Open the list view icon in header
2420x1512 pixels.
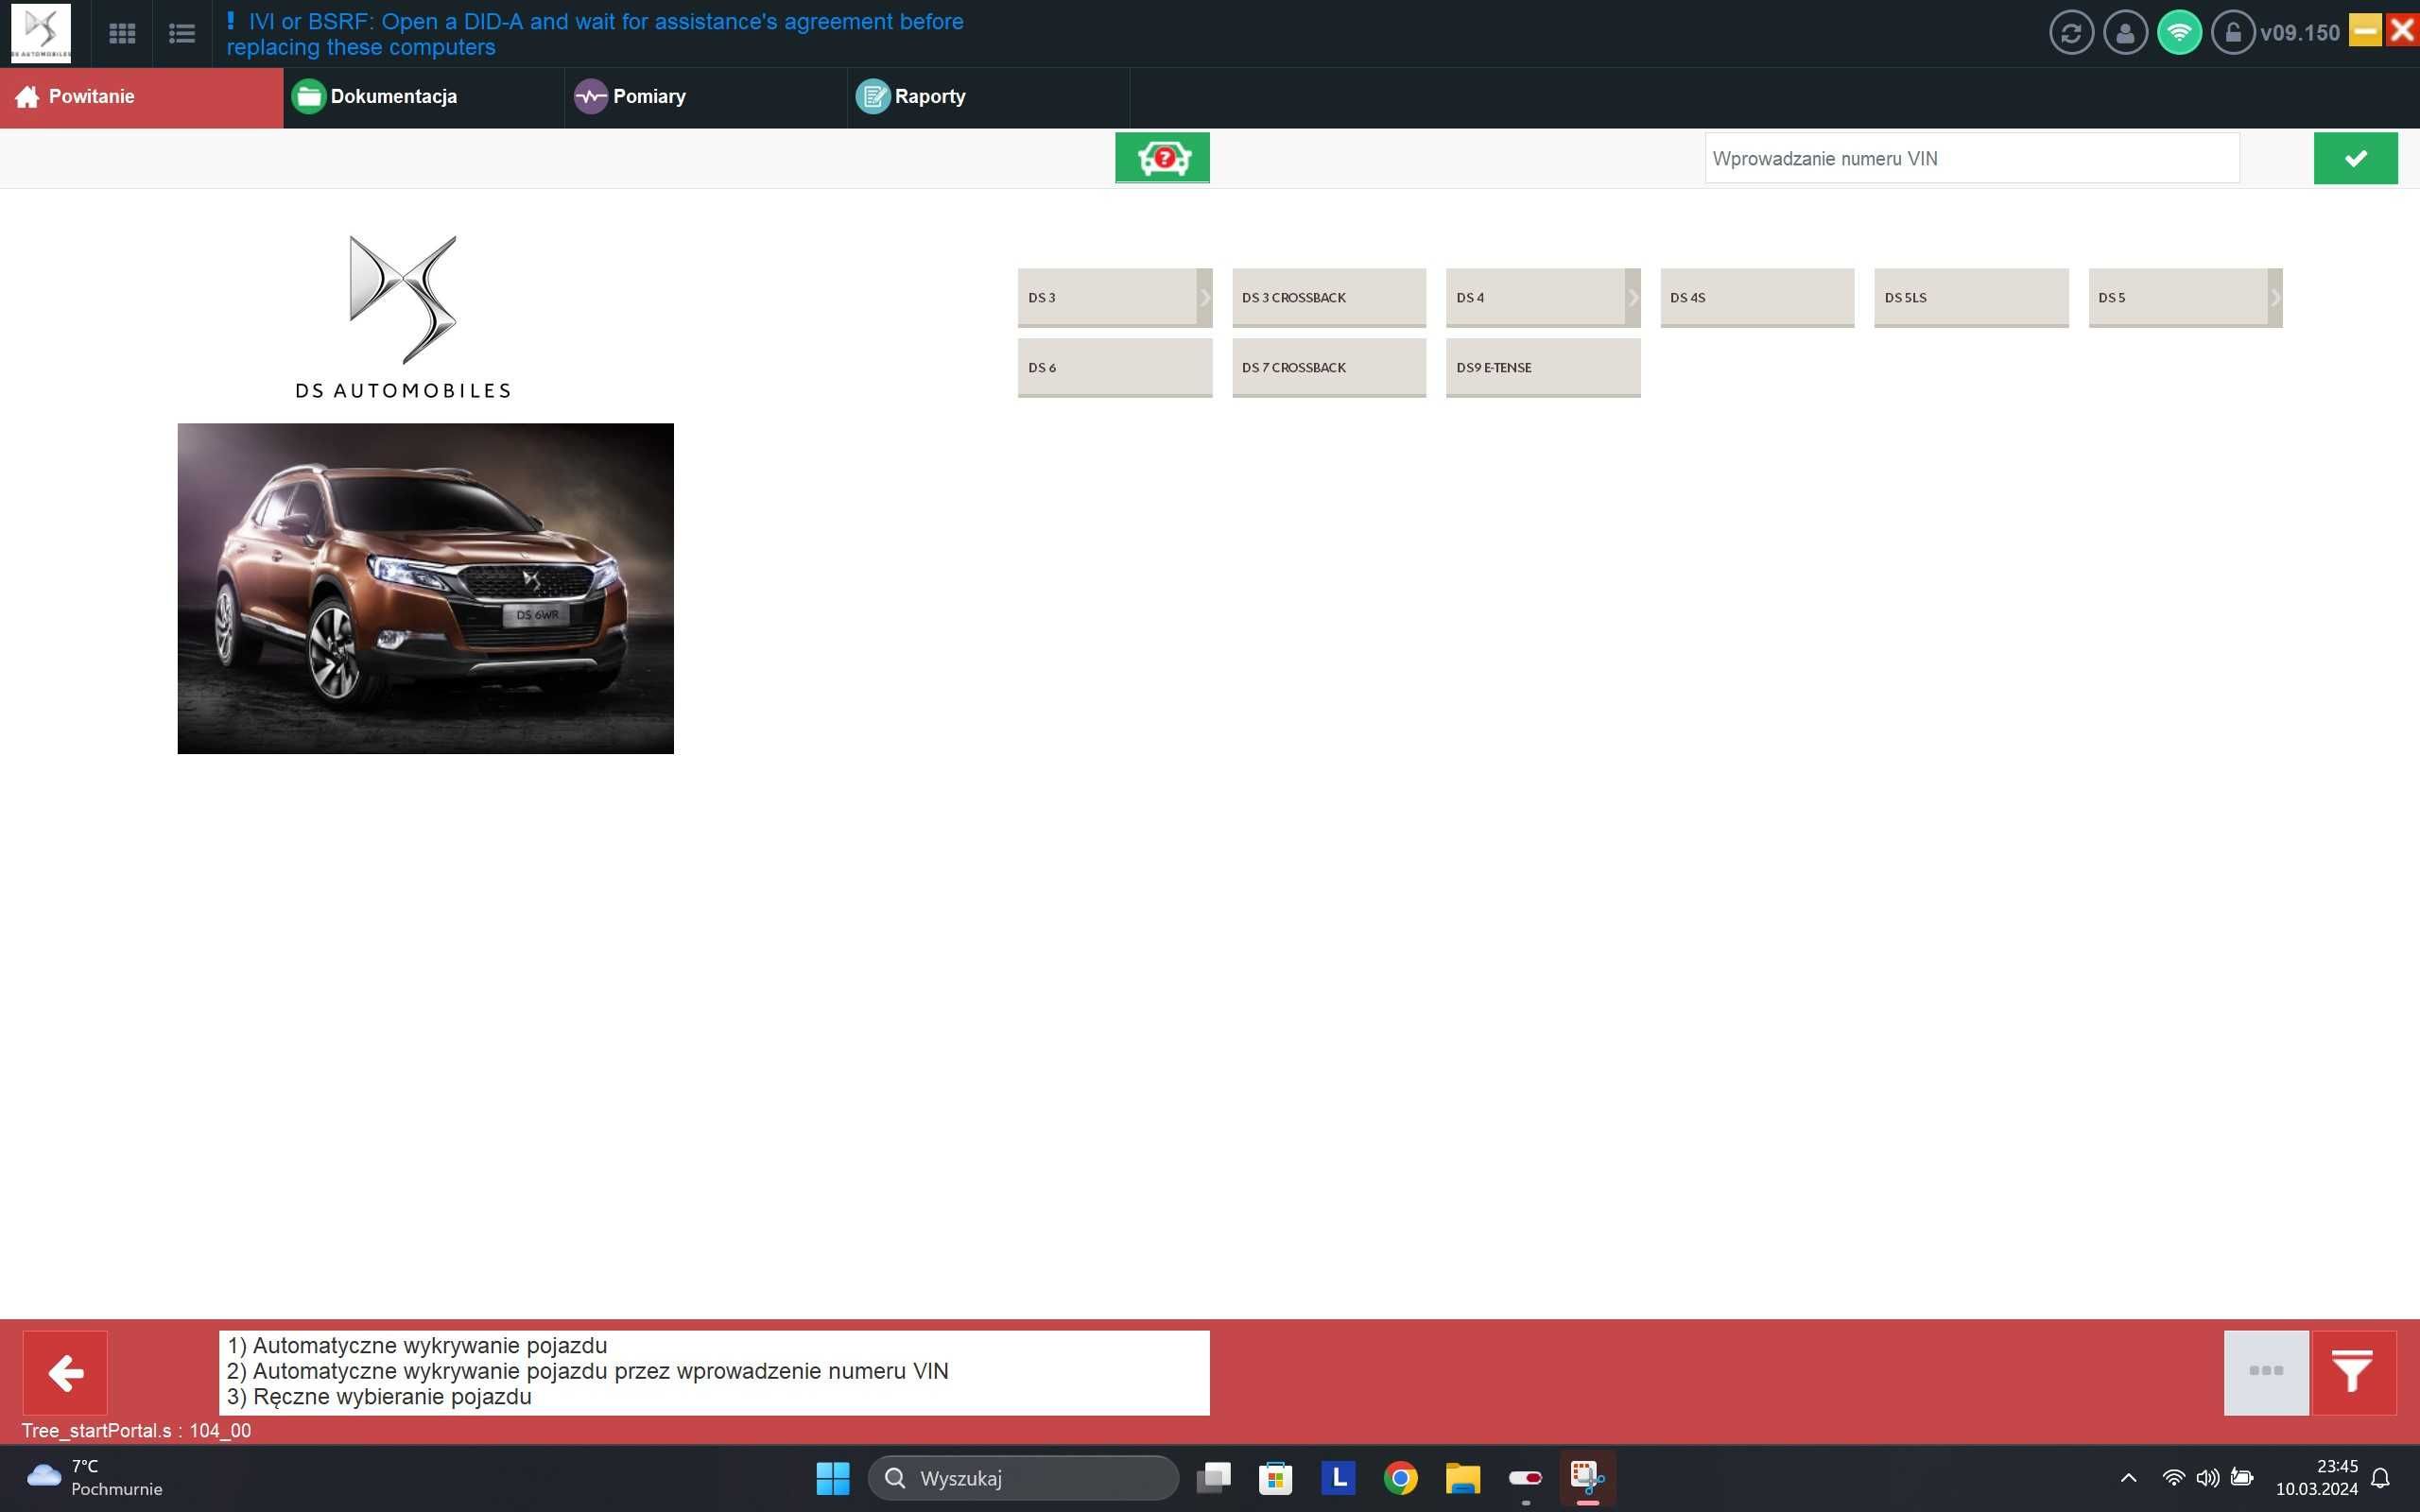tap(182, 34)
